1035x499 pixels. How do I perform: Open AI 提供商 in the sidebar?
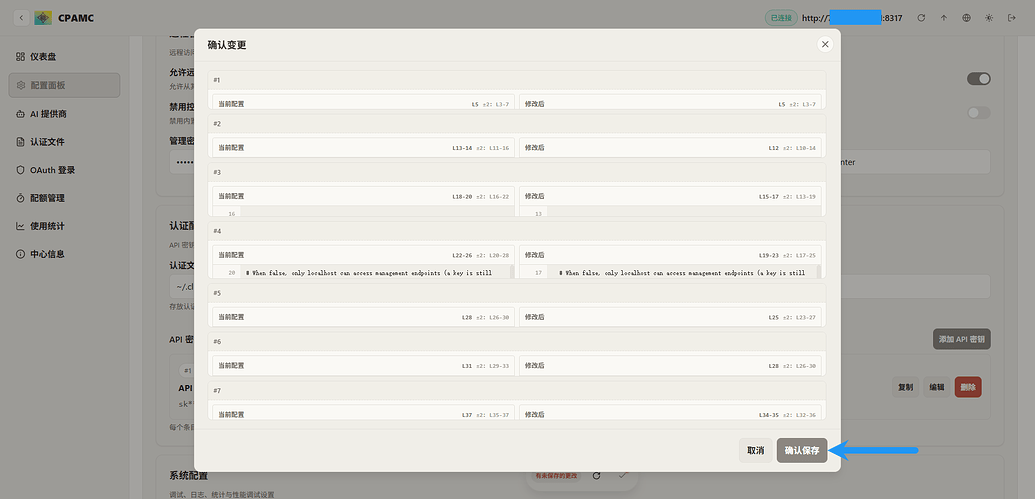[x=65, y=114]
